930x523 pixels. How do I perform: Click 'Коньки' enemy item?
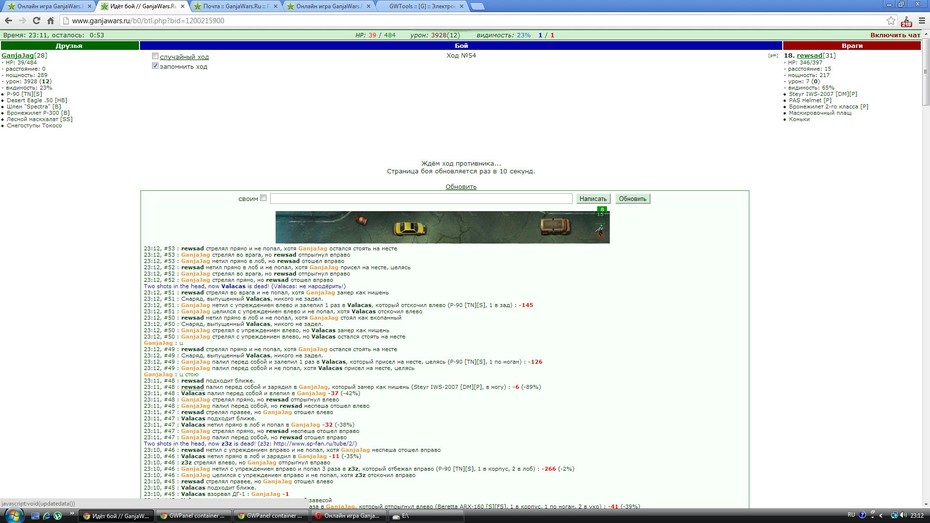[x=799, y=119]
